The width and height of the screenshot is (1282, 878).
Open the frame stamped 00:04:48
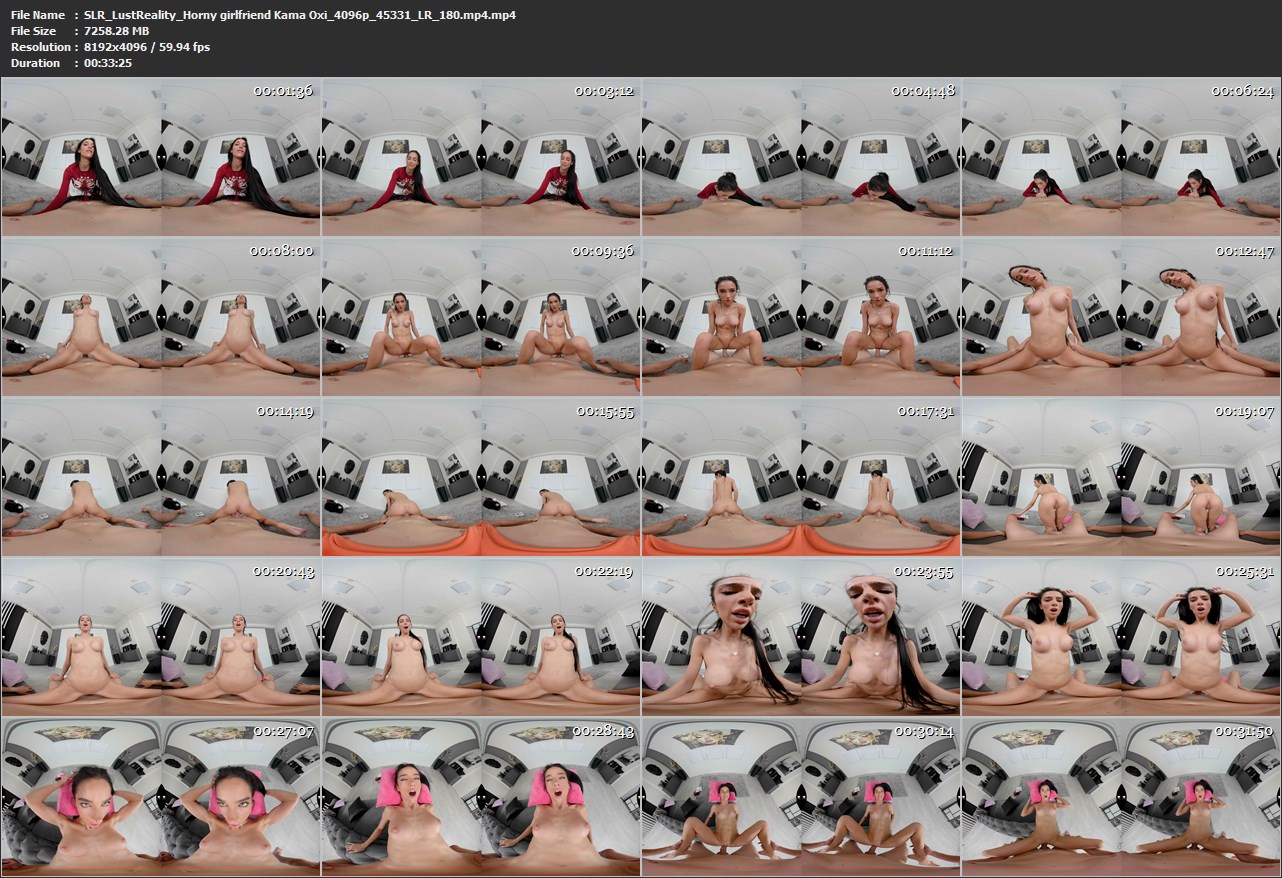coord(801,157)
